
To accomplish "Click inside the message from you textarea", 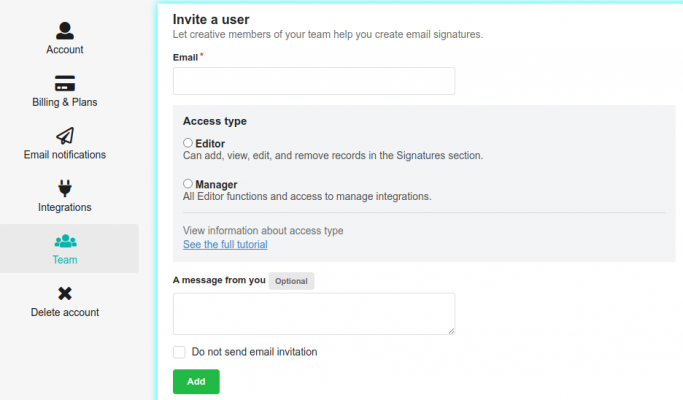I will (314, 313).
